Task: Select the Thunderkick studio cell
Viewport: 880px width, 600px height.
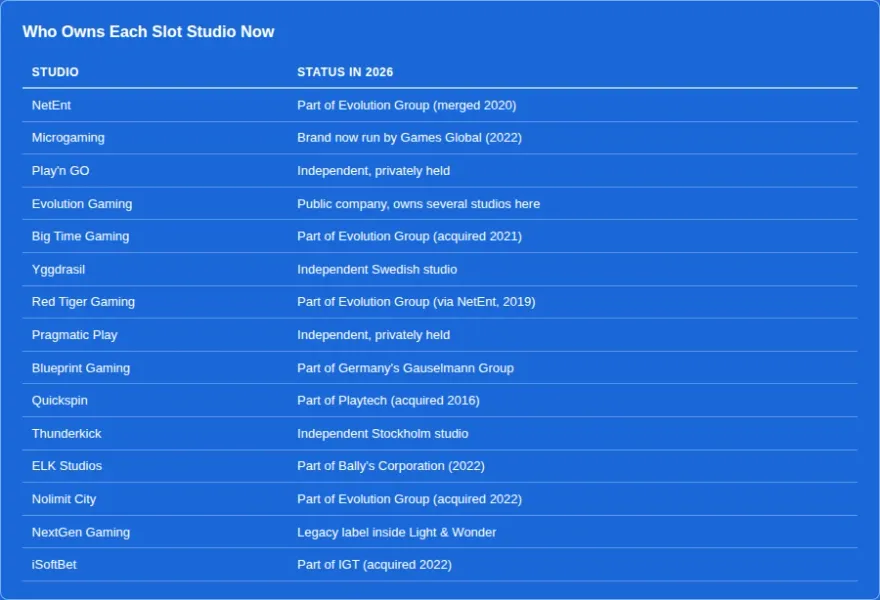Action: coord(67,434)
